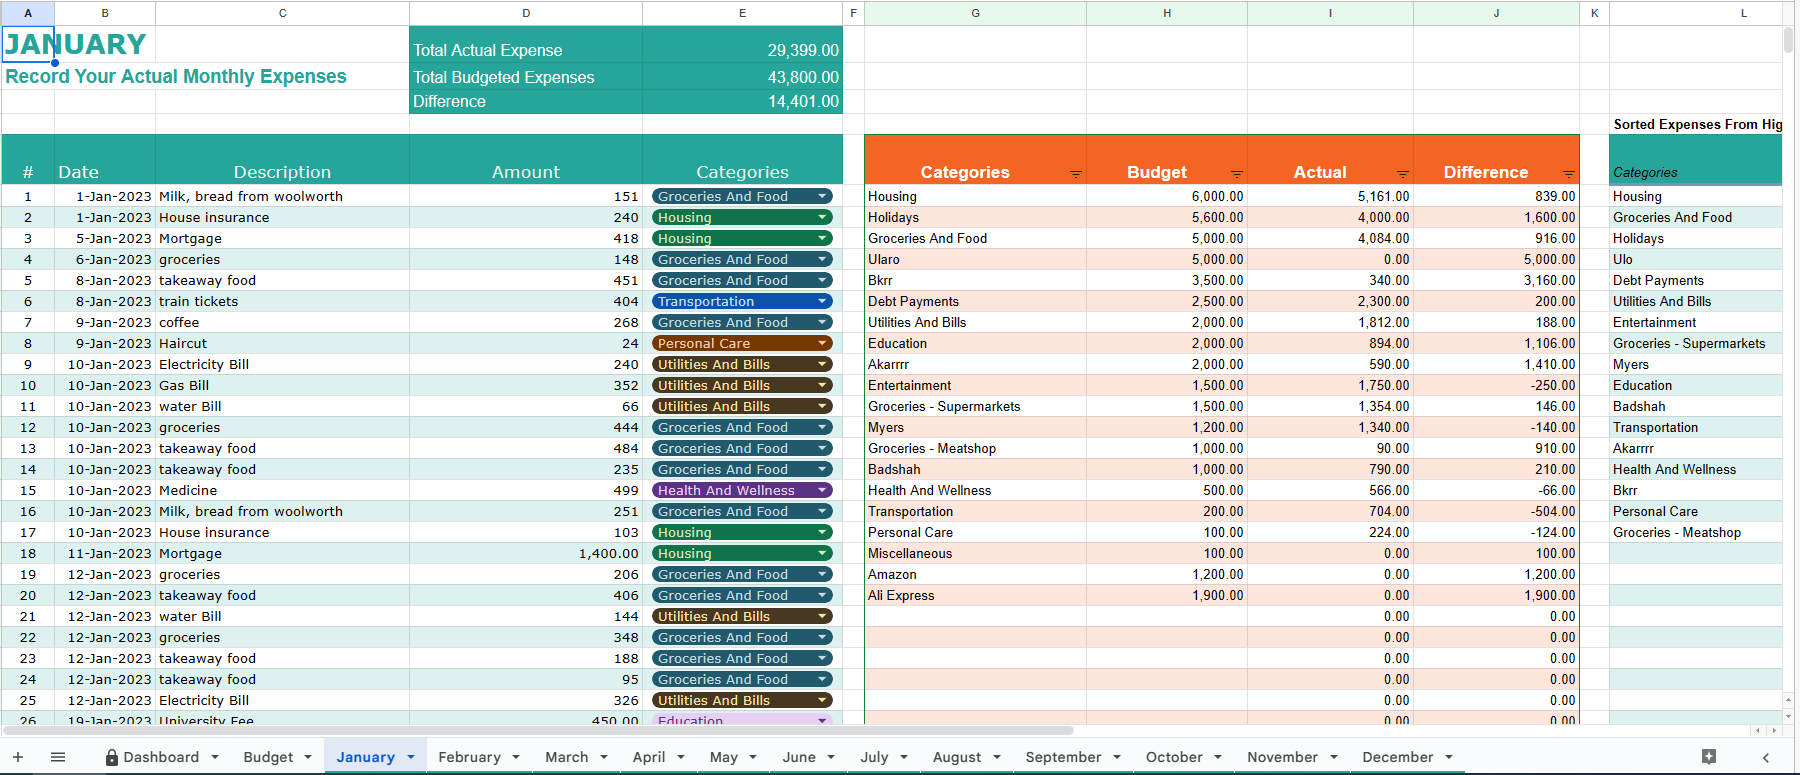Click the side panel collapse chevron

point(1766,758)
